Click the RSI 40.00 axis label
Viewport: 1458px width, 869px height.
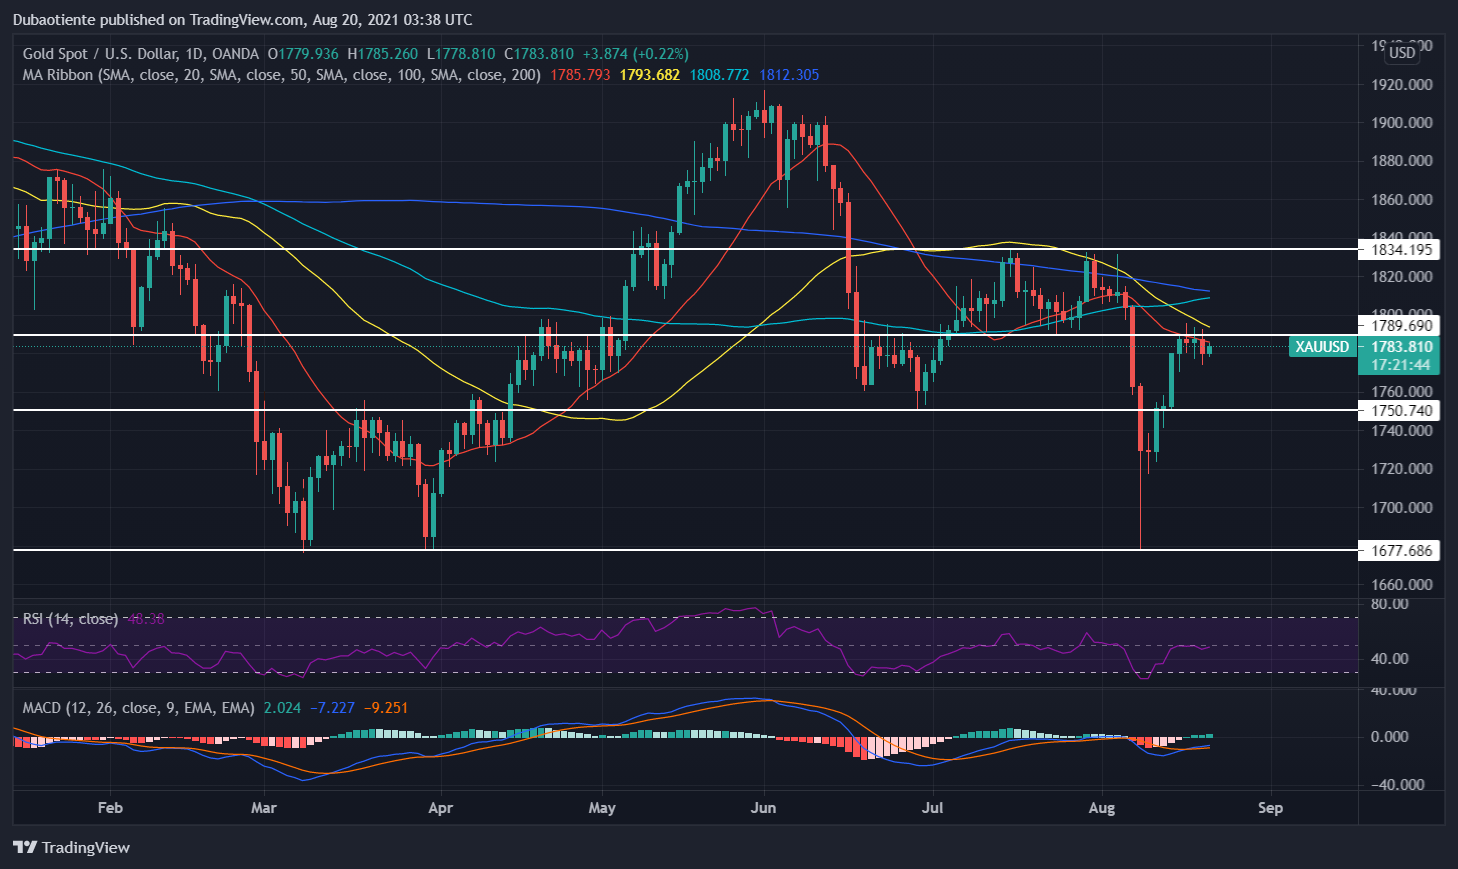(x=1390, y=659)
